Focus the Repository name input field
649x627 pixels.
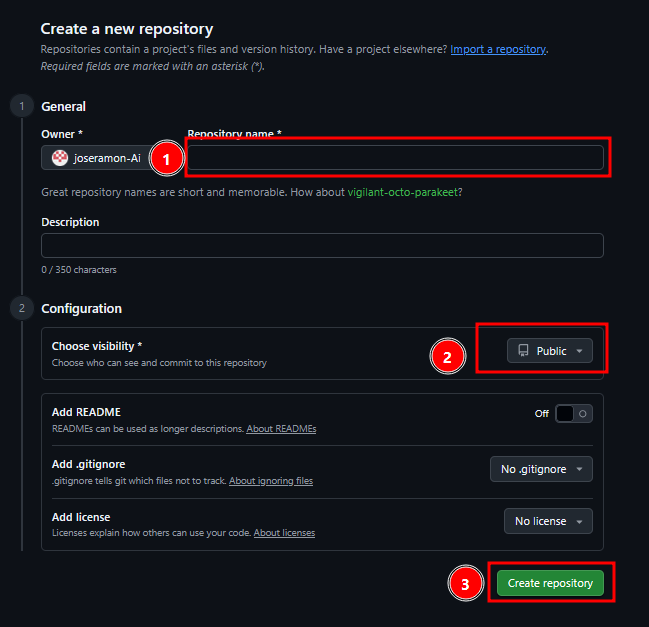395,158
